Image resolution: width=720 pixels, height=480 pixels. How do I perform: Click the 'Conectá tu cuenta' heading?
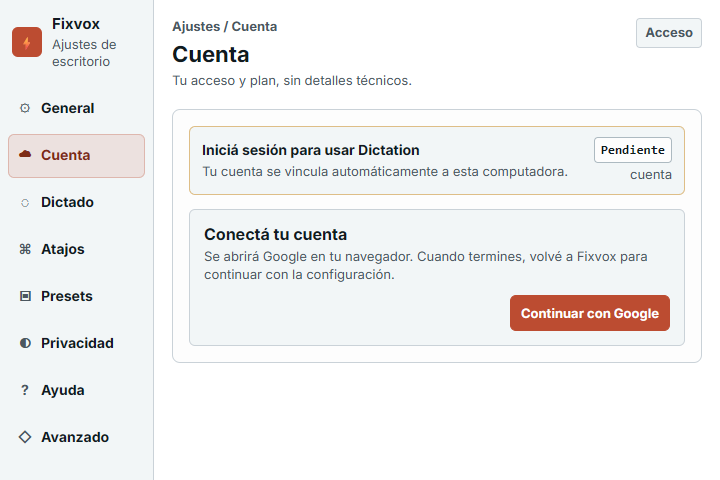(276, 234)
